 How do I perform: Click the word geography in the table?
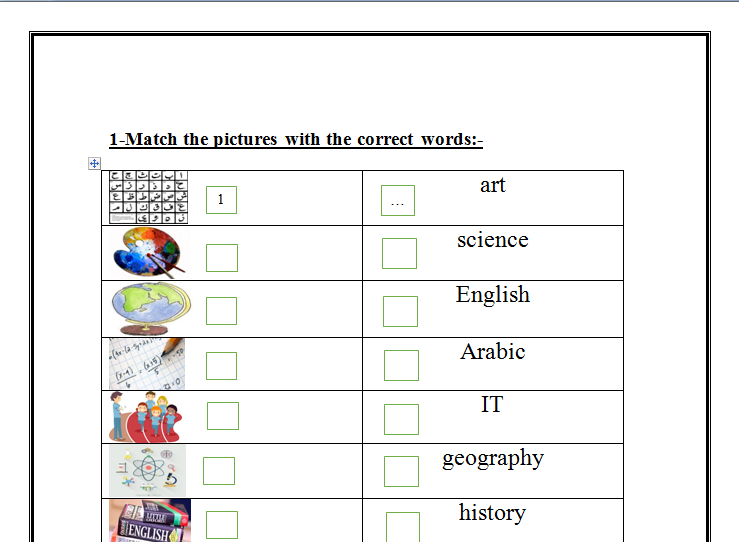point(493,458)
